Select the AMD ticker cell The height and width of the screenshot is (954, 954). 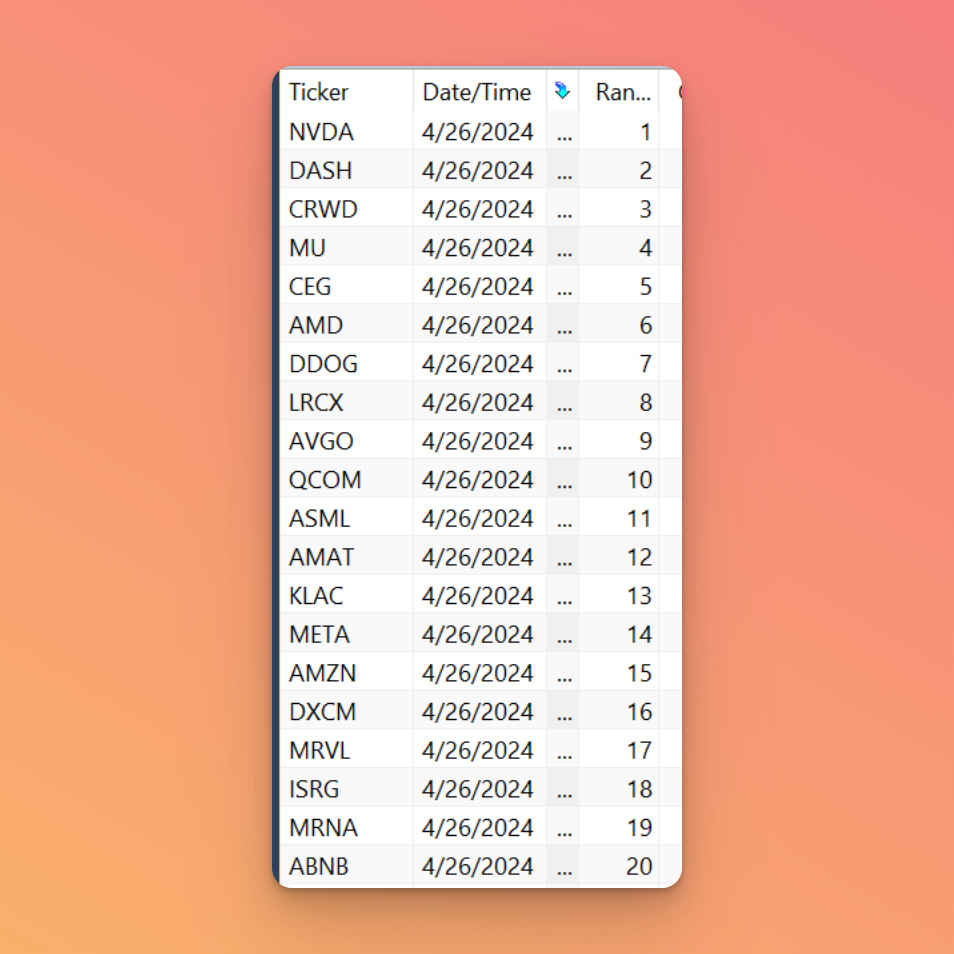[x=346, y=325]
